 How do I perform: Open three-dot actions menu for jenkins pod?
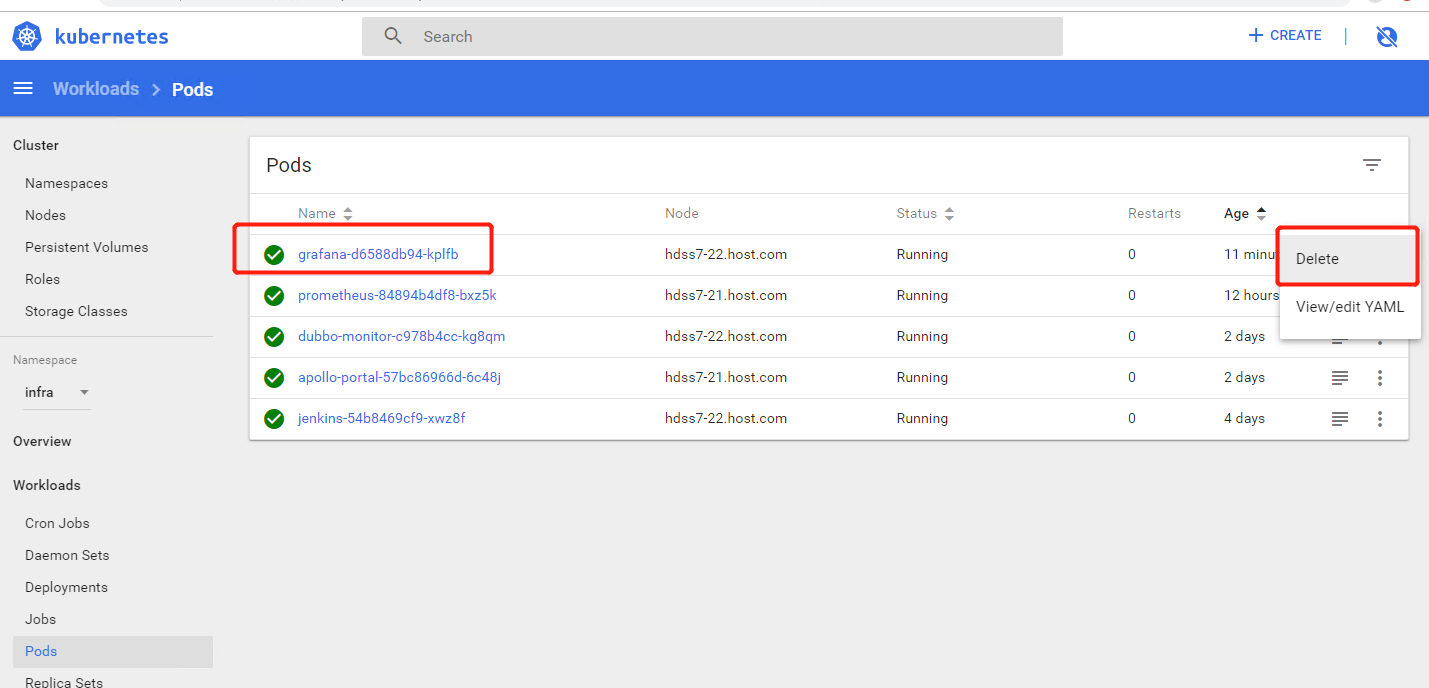pyautogui.click(x=1380, y=419)
